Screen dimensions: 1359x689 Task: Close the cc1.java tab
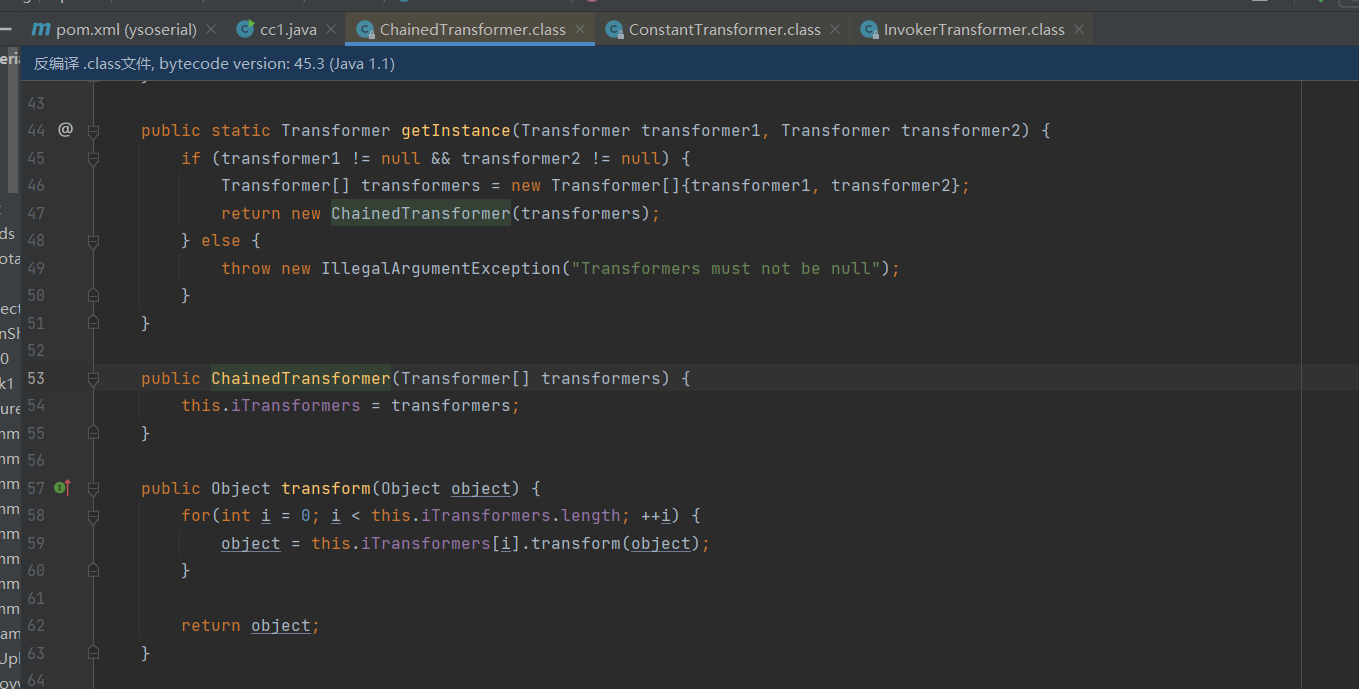[x=330, y=29]
